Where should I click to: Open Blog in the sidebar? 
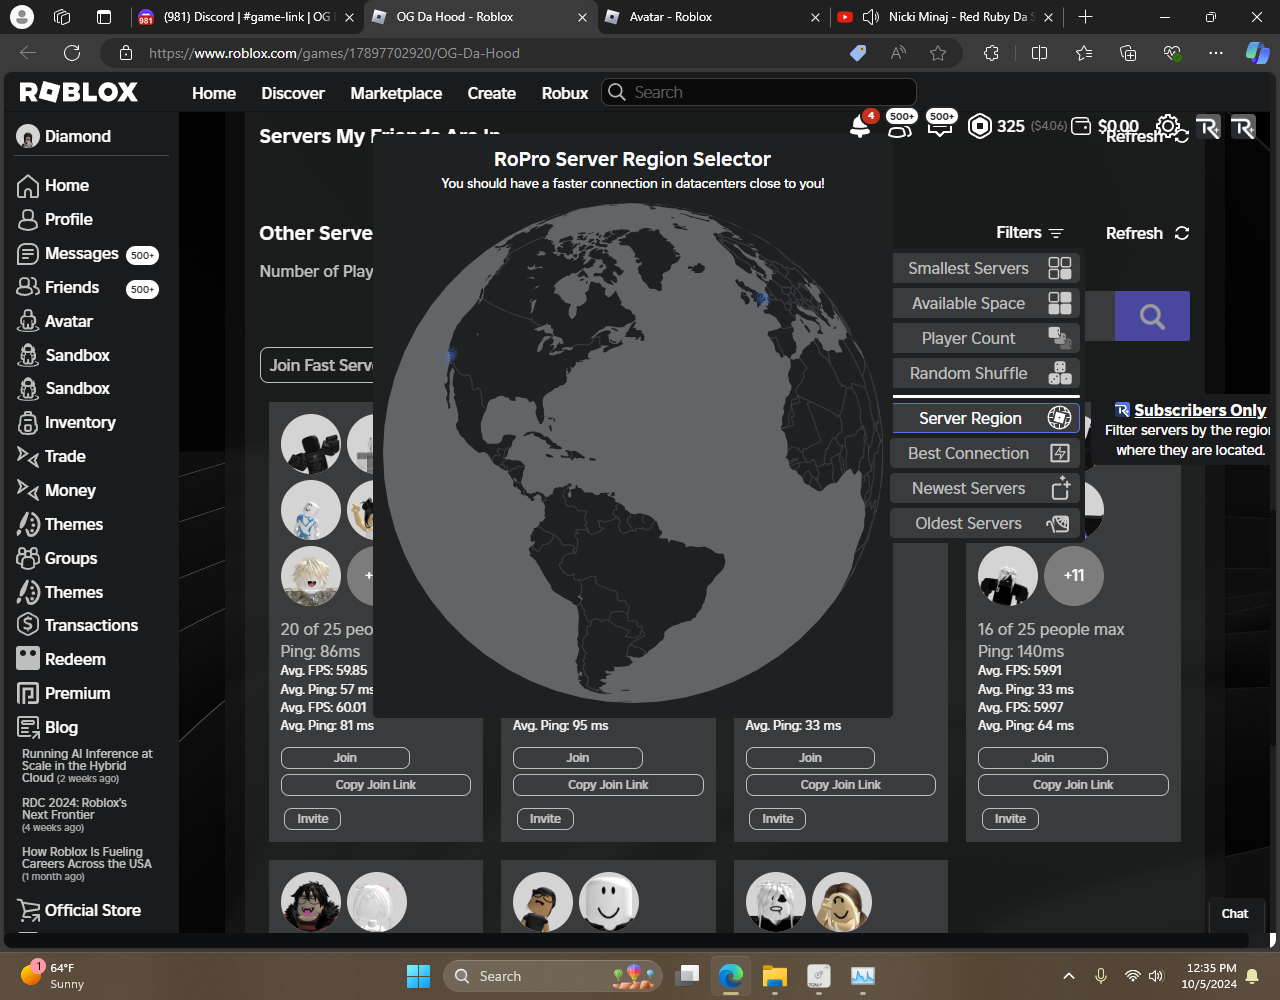pos(48,727)
